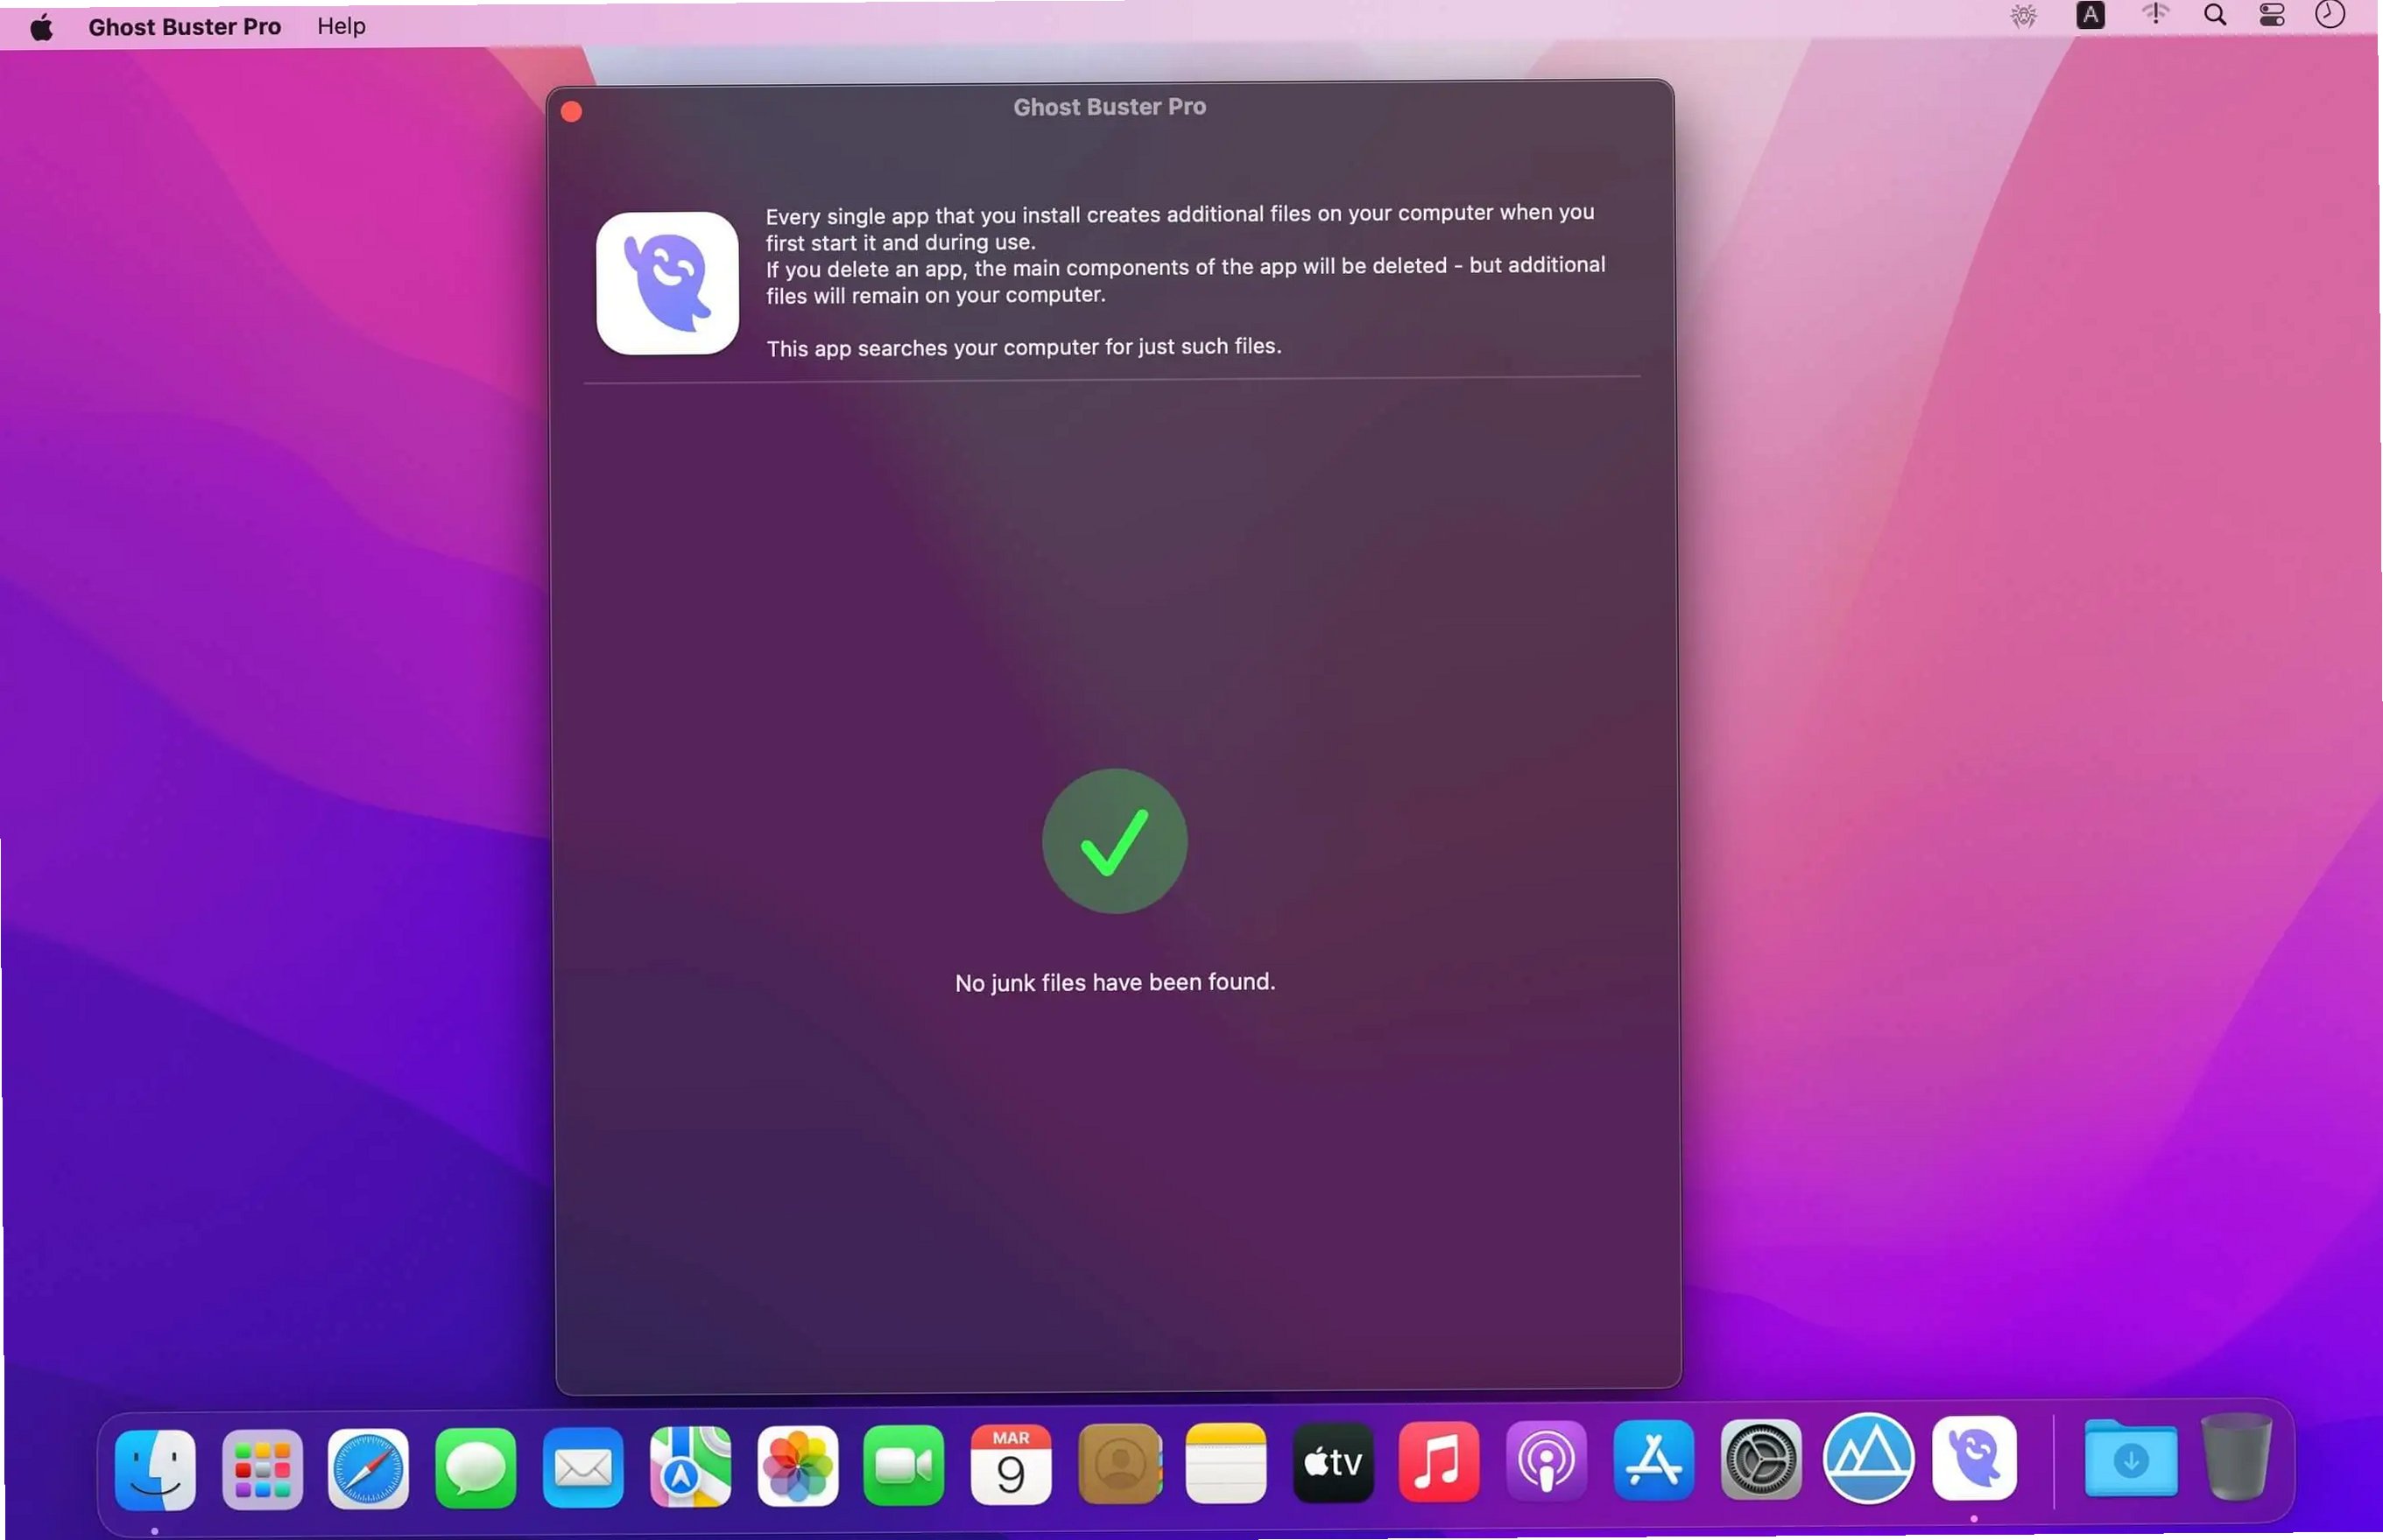Click the green checkmark icon
Viewport: 2383px width, 1540px height.
[x=1114, y=841]
